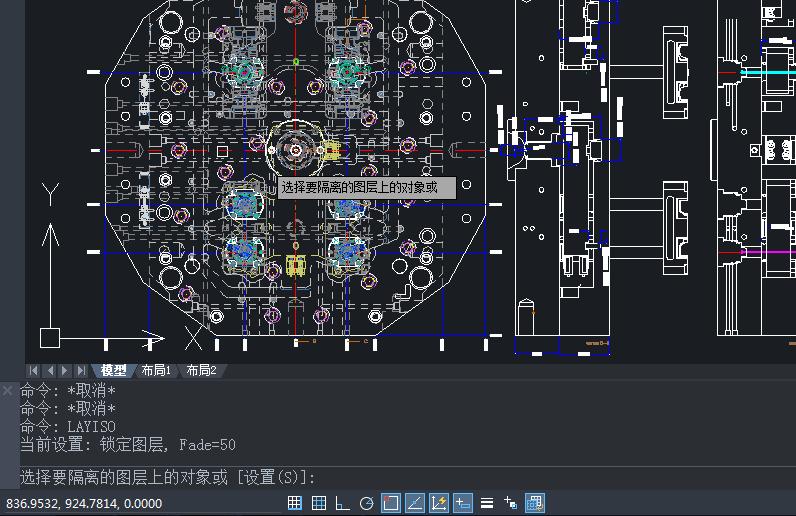This screenshot has width=796, height=516.
Task: Select the cyan horizontal line at right
Action: pyautogui.click(x=768, y=73)
